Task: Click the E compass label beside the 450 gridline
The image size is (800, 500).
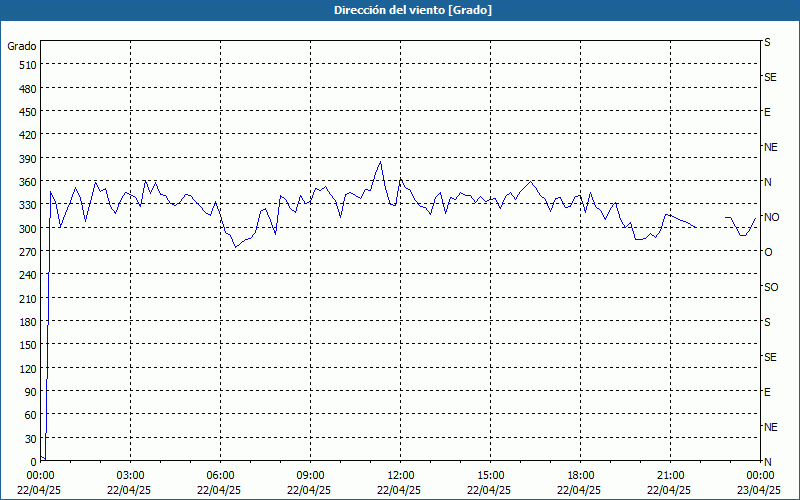Action: [767, 112]
